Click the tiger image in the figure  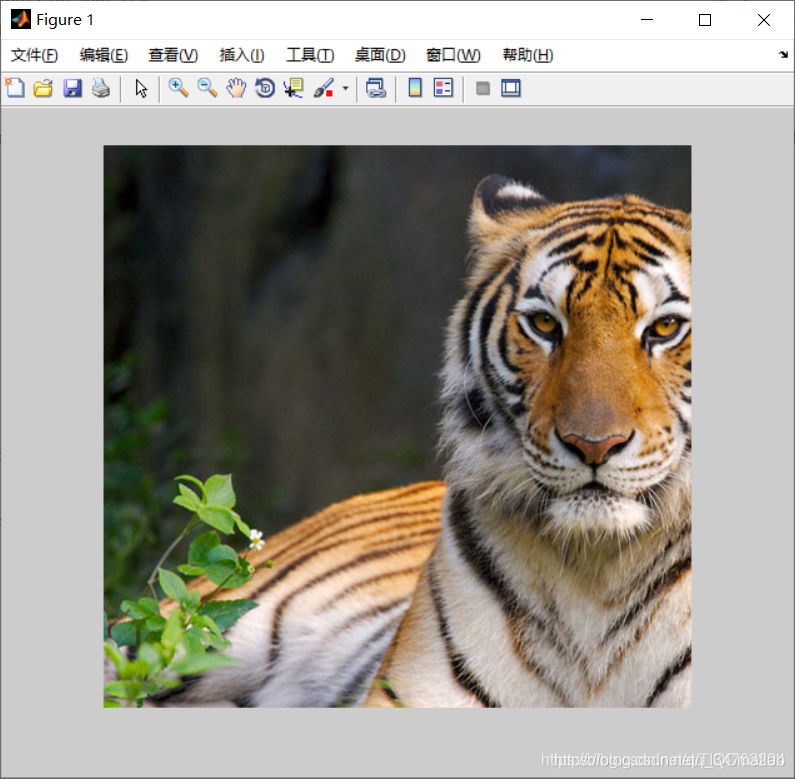[x=397, y=426]
